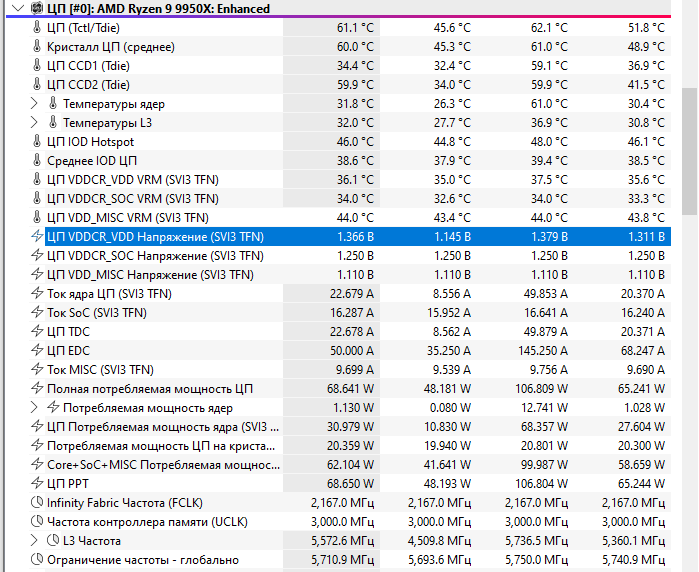Viewport: 699px width, 572px height.
Task: Click the 106.809 W maximum power value
Action: pyautogui.click(x=541, y=389)
